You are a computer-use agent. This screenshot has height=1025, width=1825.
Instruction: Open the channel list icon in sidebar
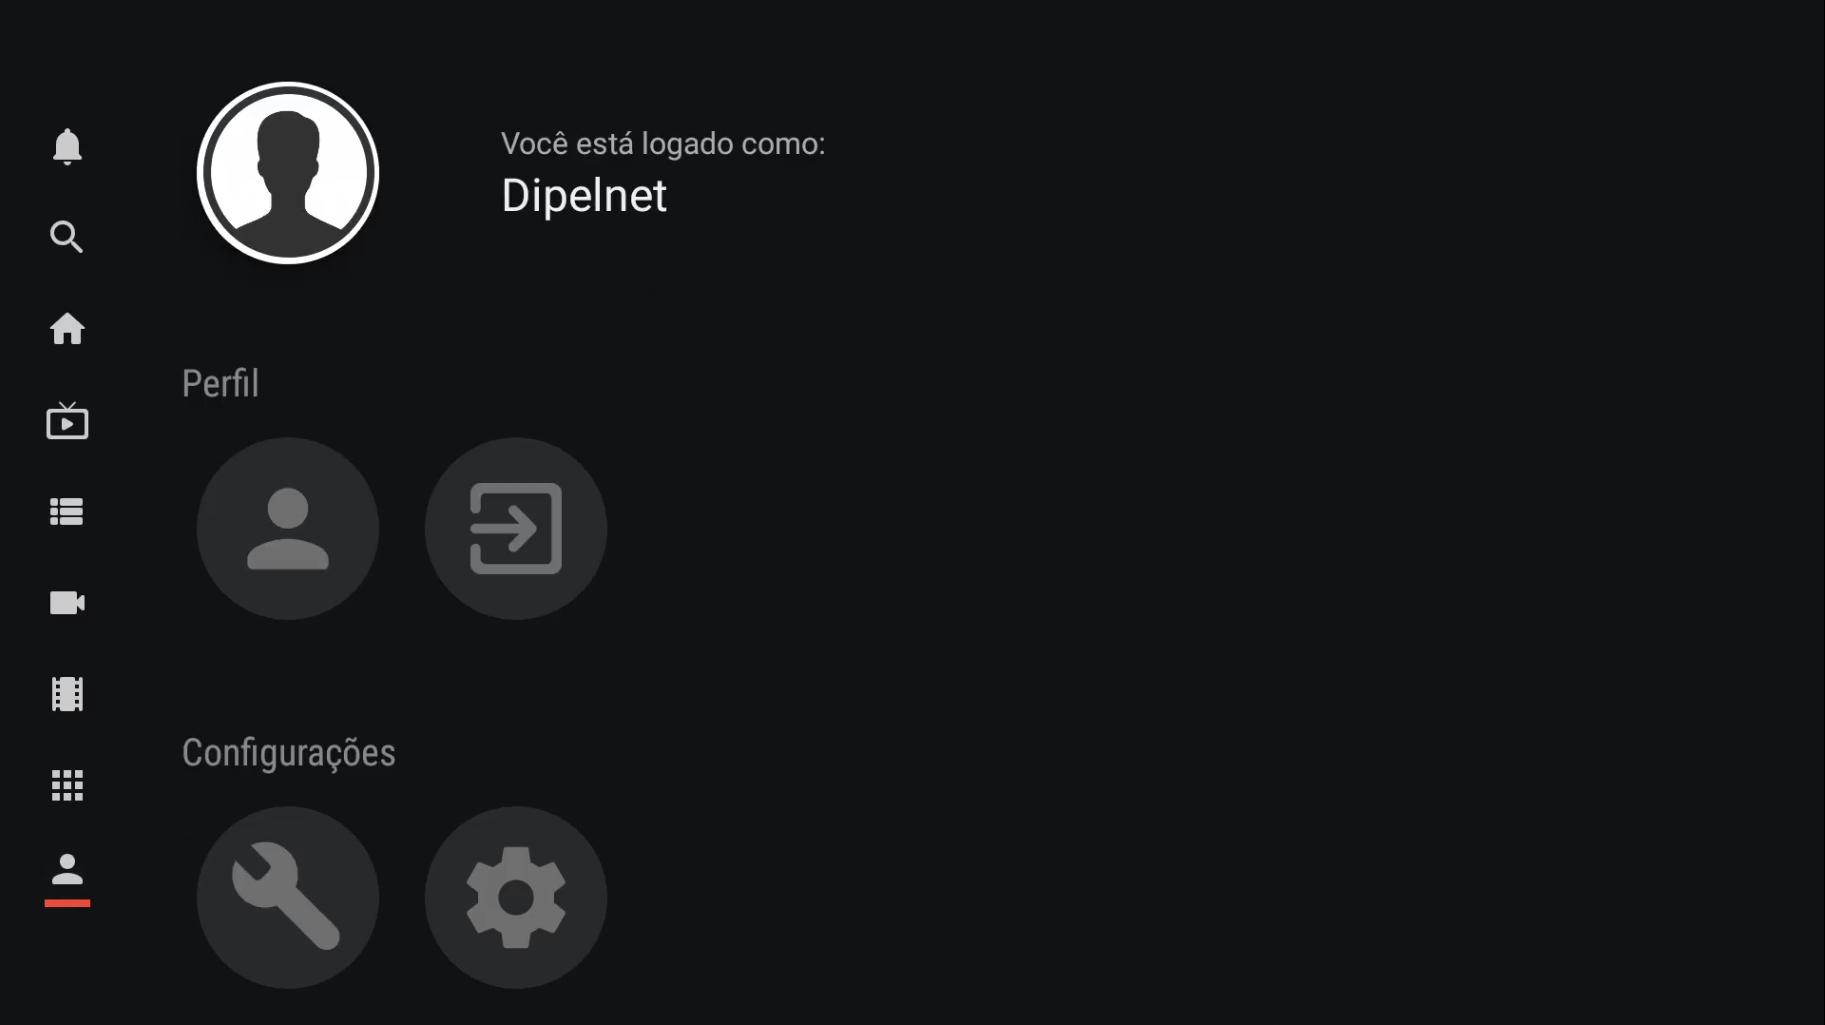(x=67, y=511)
